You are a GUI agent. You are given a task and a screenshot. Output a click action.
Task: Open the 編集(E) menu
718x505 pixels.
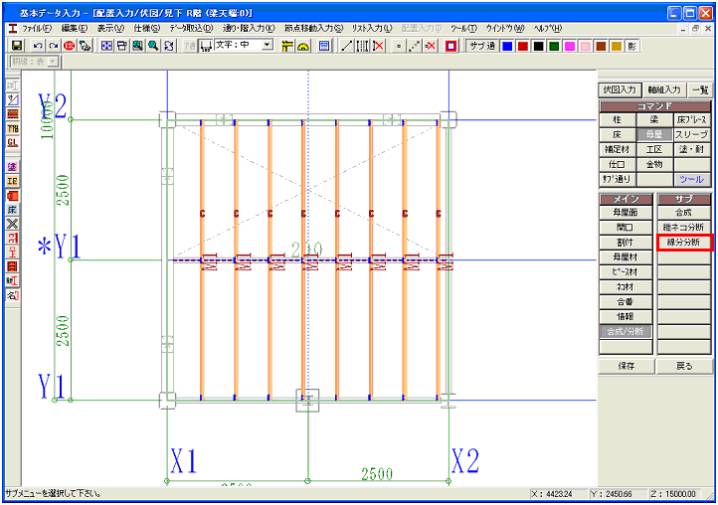(74, 28)
